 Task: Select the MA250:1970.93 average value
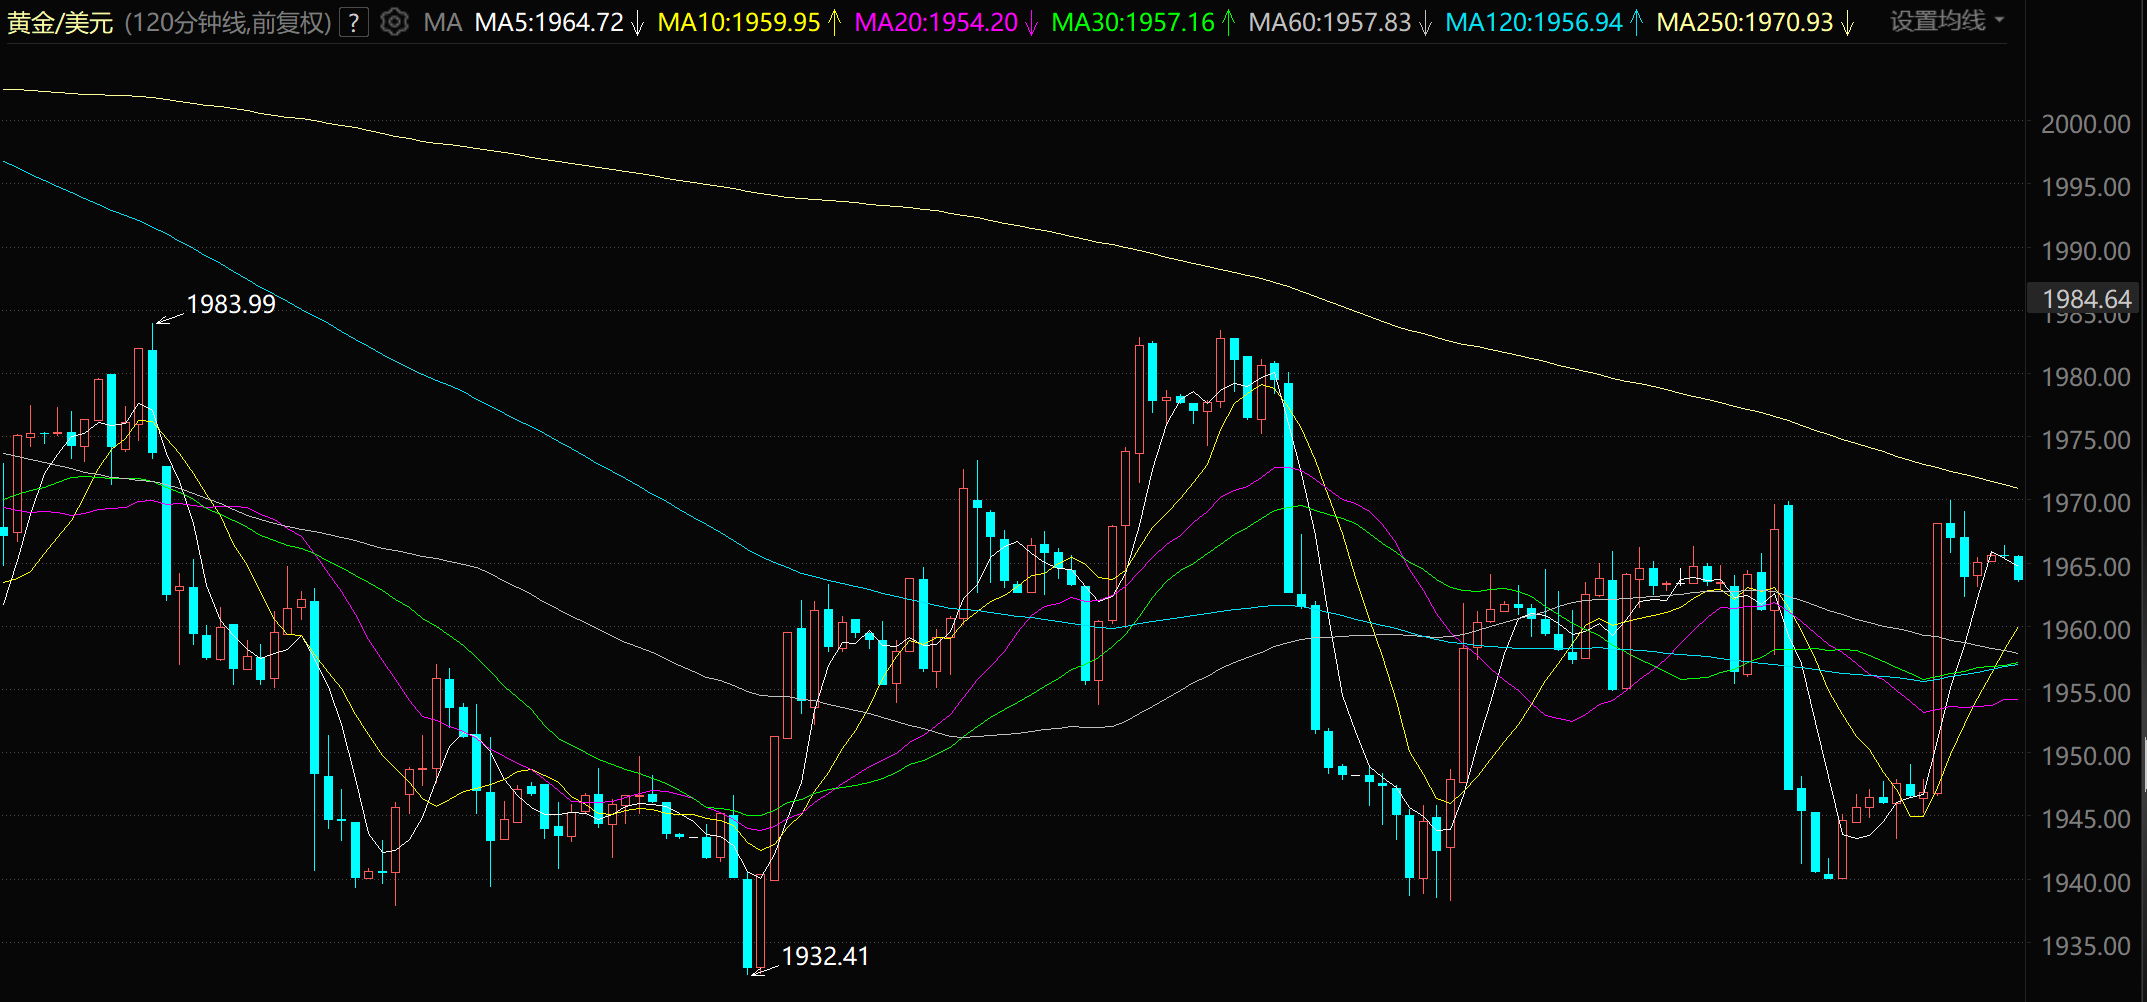point(1745,22)
